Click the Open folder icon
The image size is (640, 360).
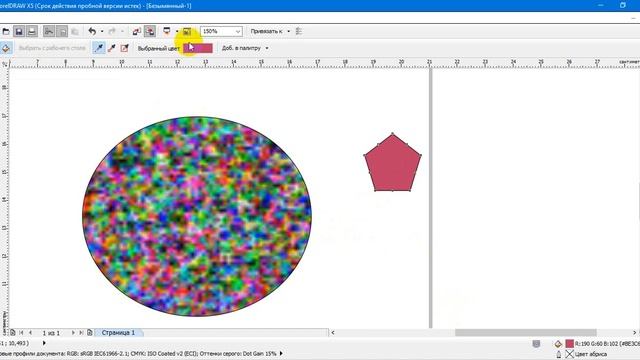pyautogui.click(x=6, y=31)
